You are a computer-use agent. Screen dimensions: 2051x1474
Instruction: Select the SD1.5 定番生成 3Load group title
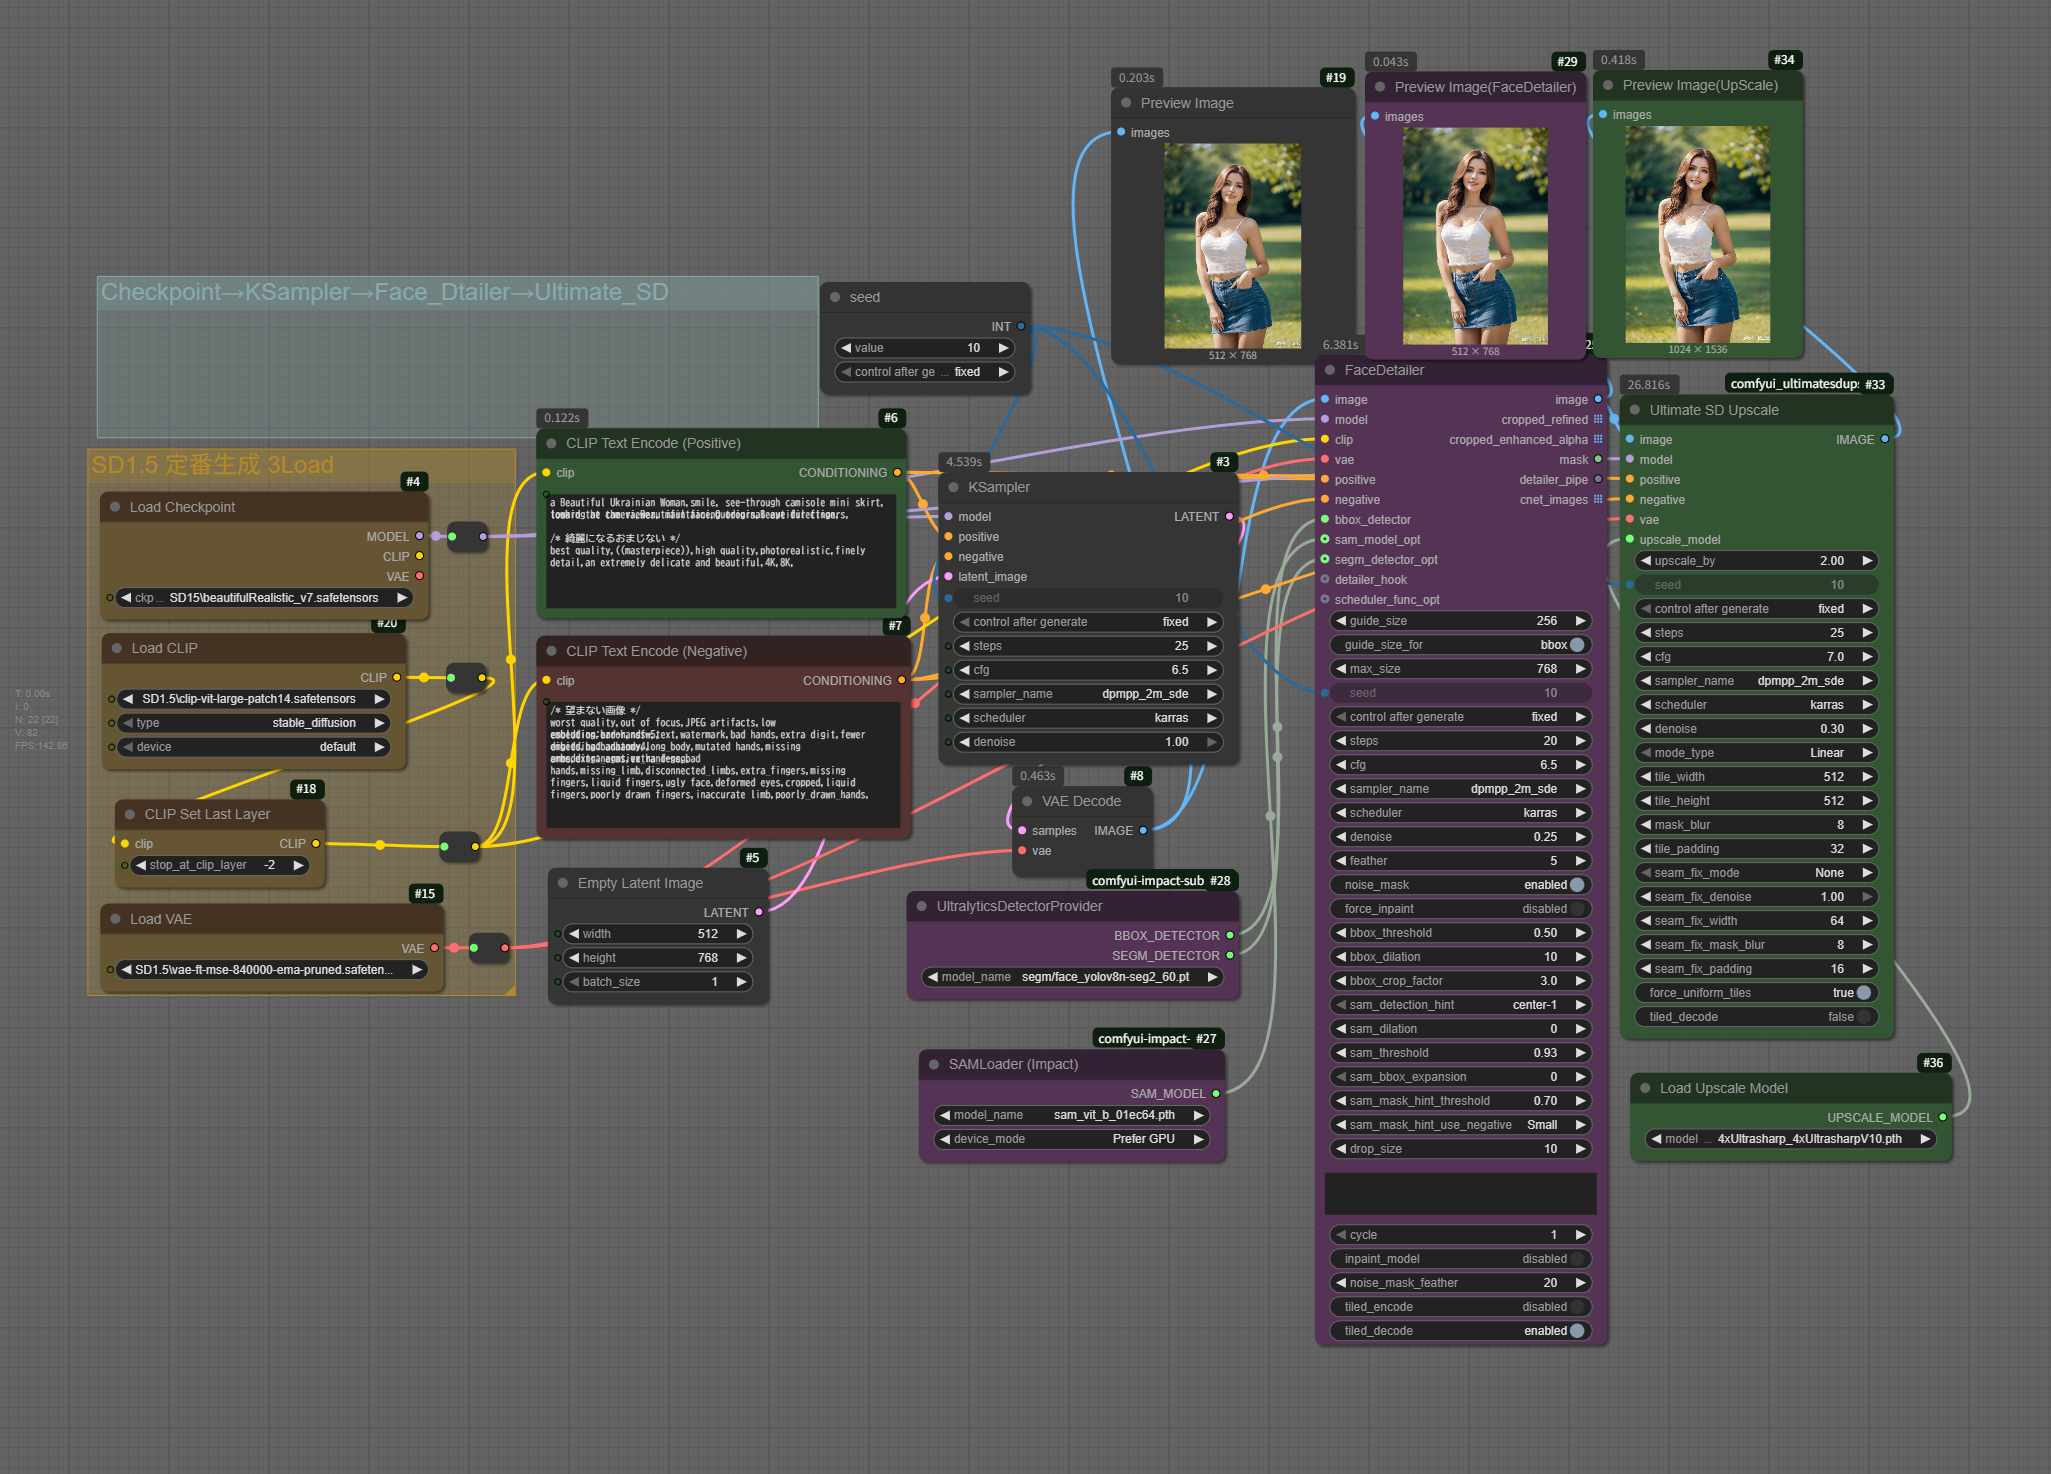pos(213,465)
